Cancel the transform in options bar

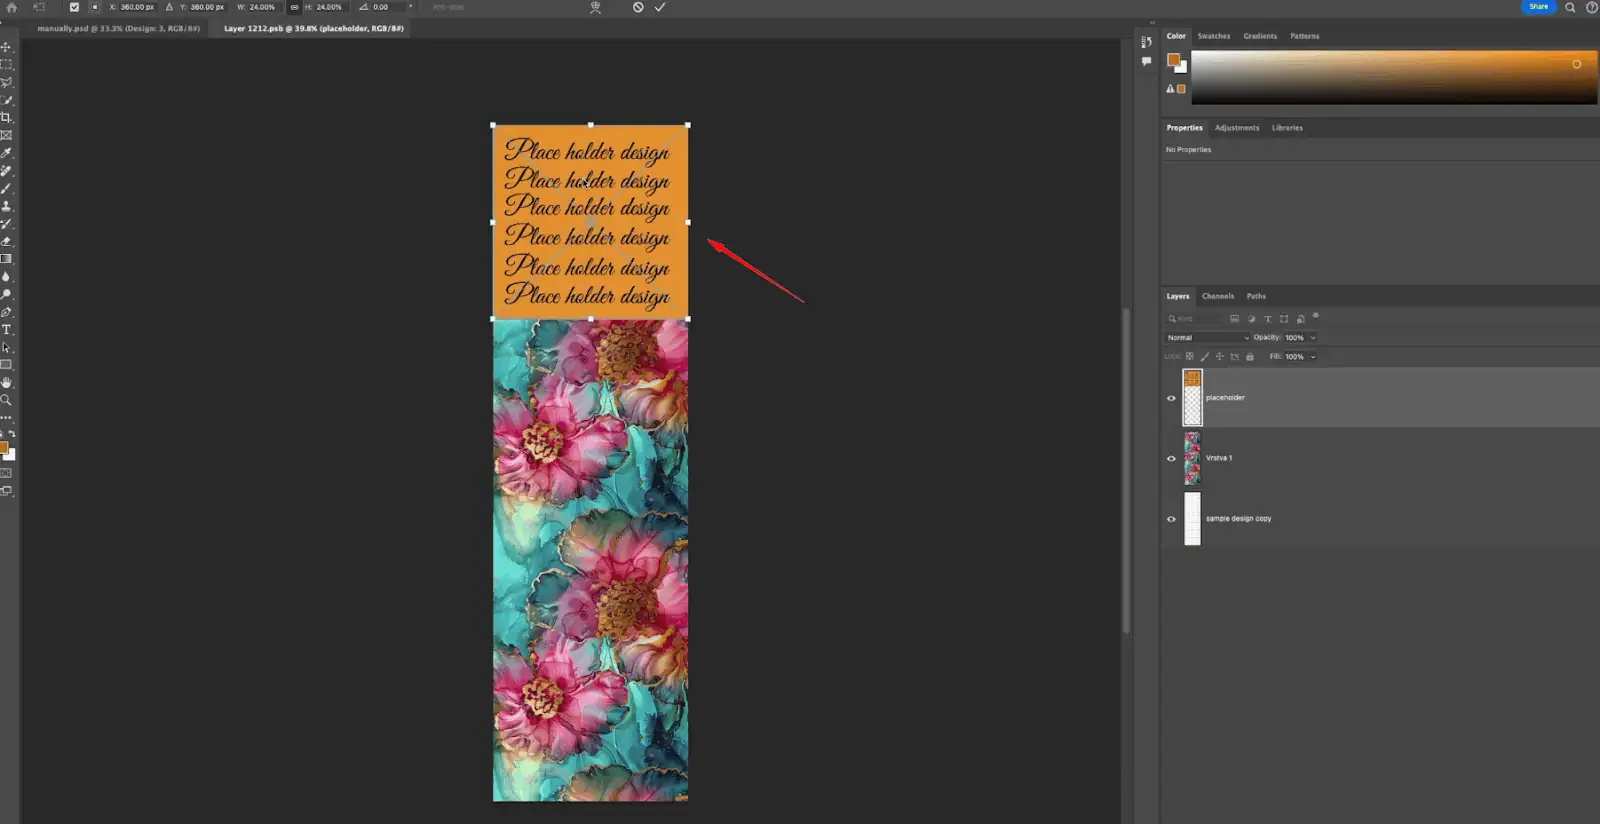[x=638, y=7]
